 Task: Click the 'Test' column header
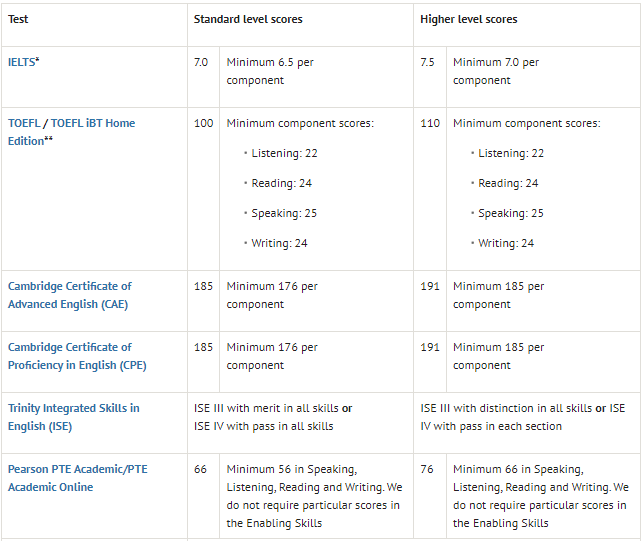point(18,19)
